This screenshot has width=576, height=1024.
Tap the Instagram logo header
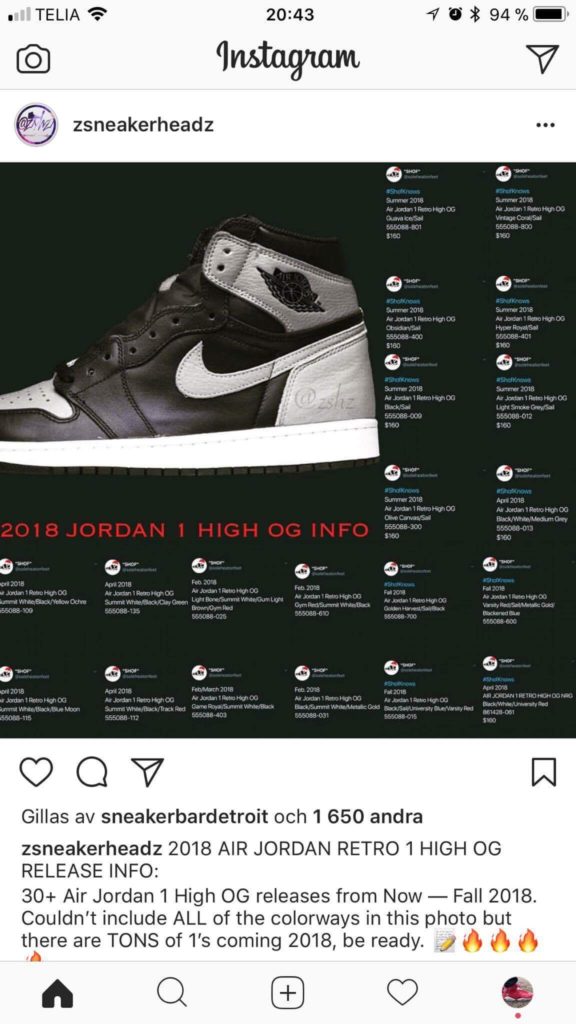288,59
